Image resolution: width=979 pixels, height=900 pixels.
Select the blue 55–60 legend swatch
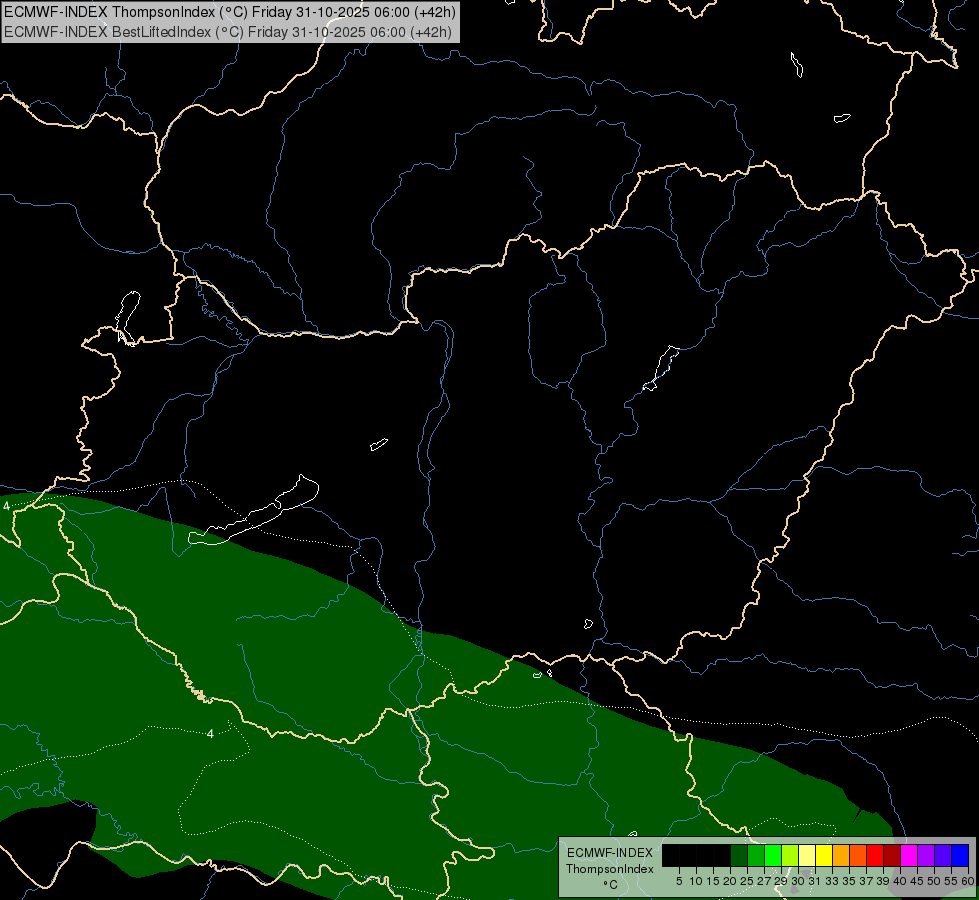960,855
